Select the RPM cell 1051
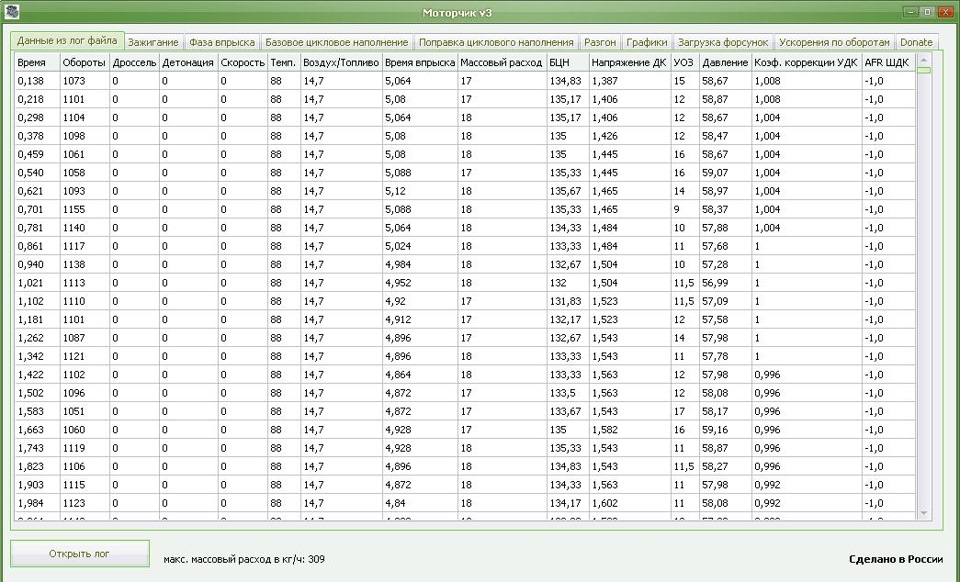Viewport: 960px width, 582px height. 84,411
